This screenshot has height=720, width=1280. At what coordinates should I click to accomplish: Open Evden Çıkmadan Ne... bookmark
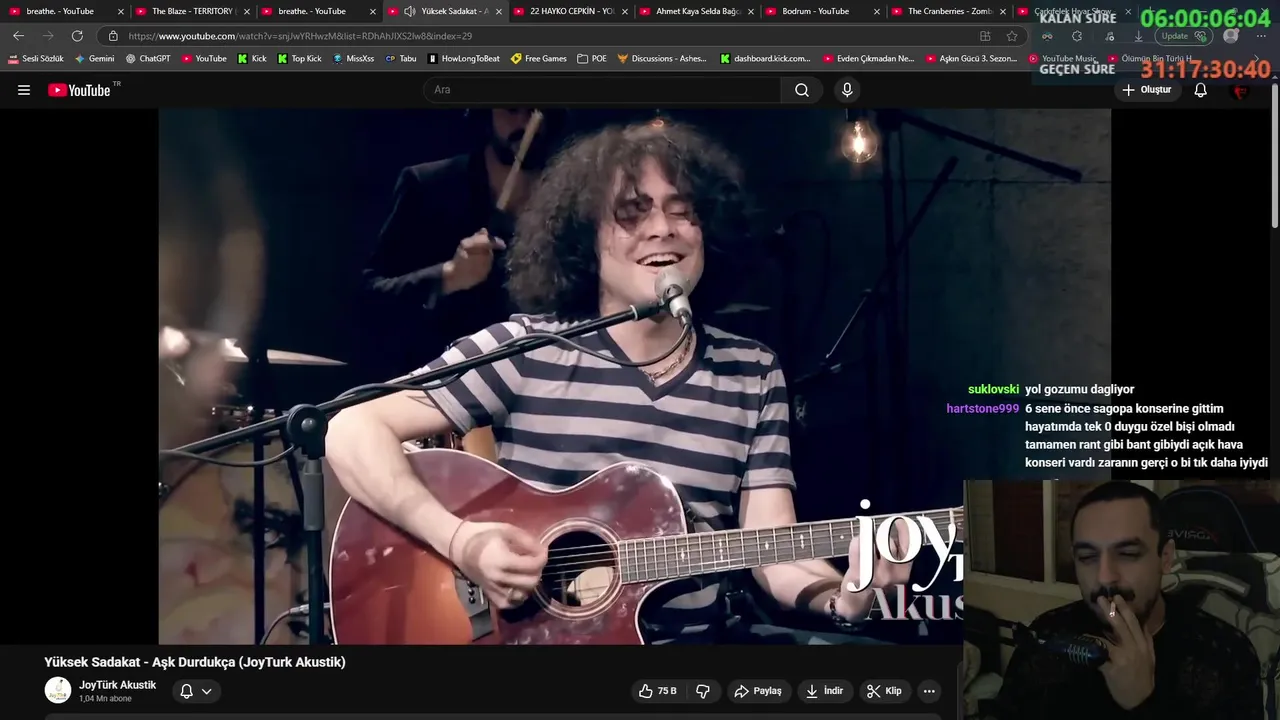click(868, 59)
